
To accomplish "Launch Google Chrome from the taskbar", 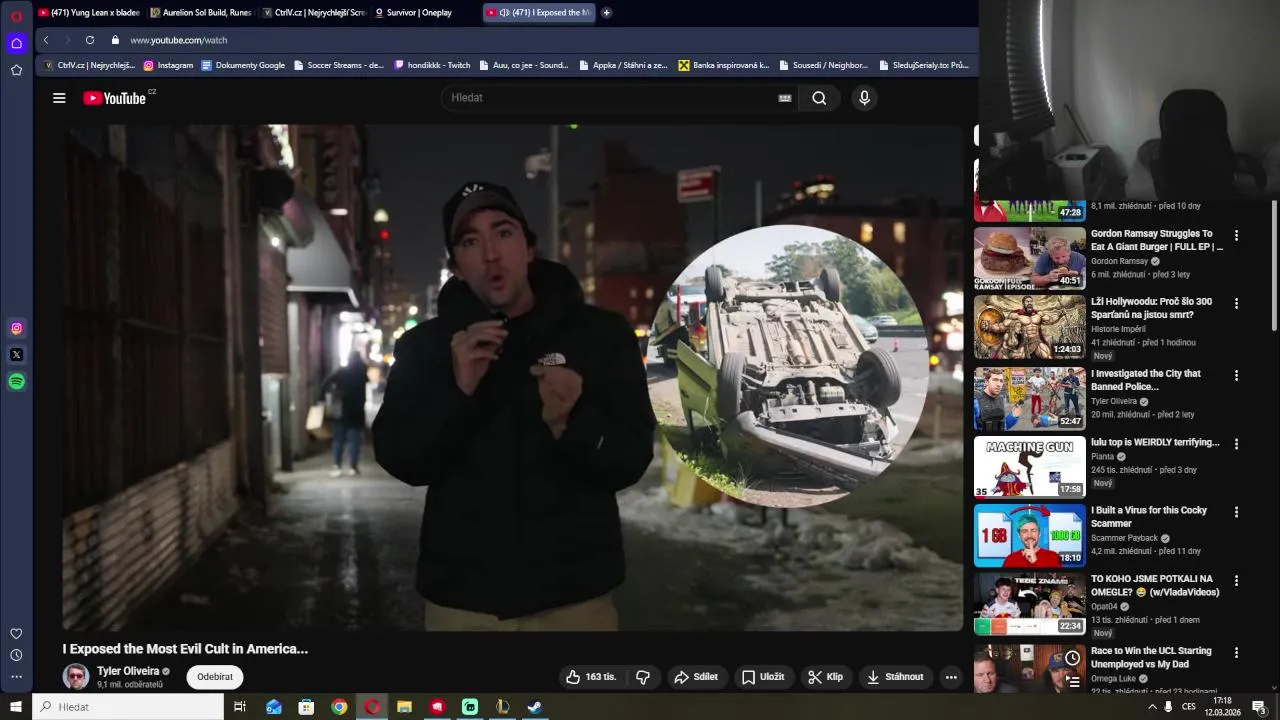I will click(x=339, y=707).
